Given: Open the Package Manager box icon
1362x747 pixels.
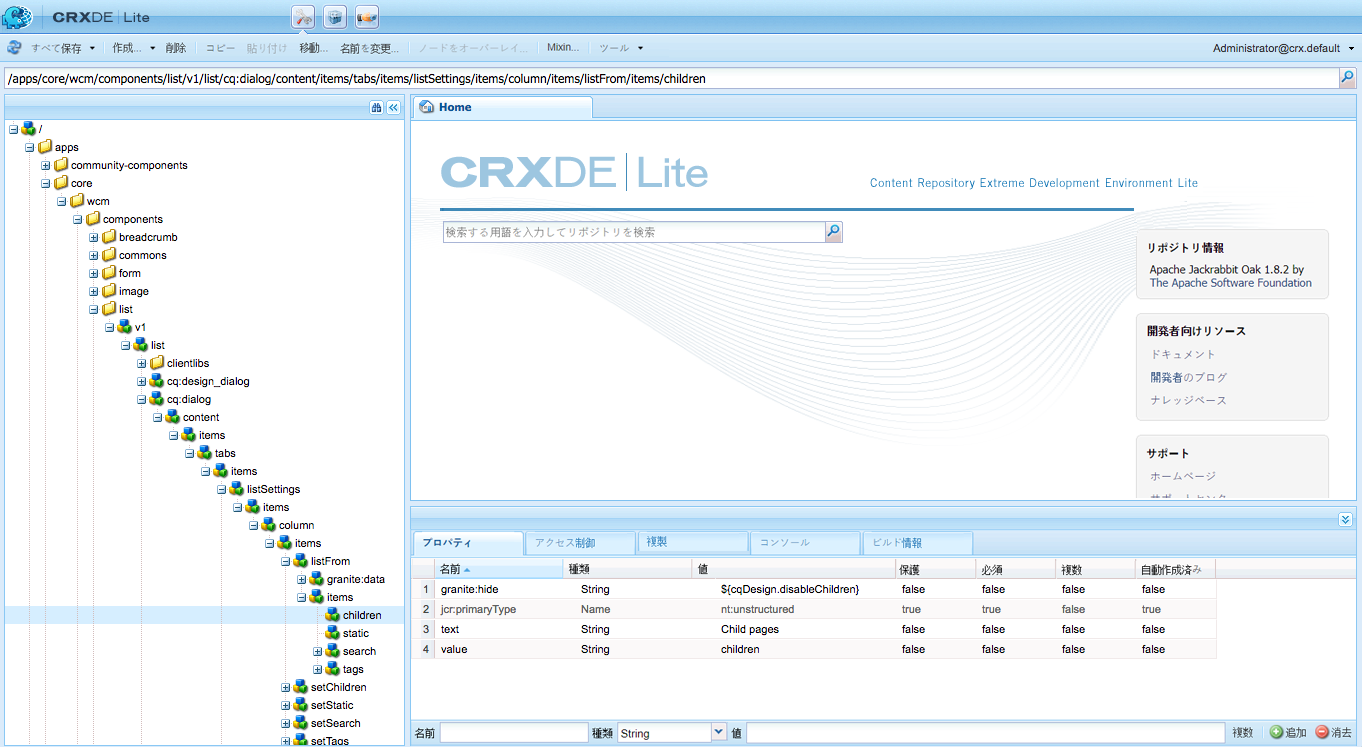Looking at the screenshot, I should point(335,17).
